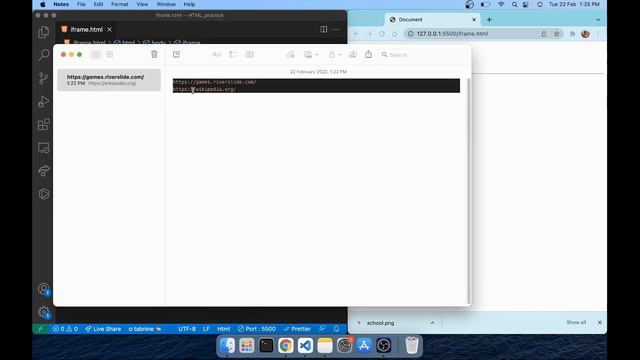Open the VS Code editor more actions menu
Screen dimensions: 640x360
(x=336, y=29)
